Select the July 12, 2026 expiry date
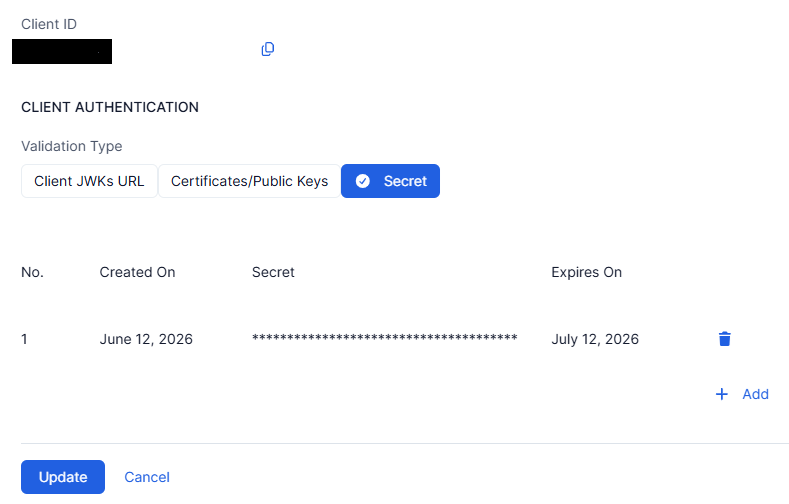This screenshot has height=504, width=789. 595,339
